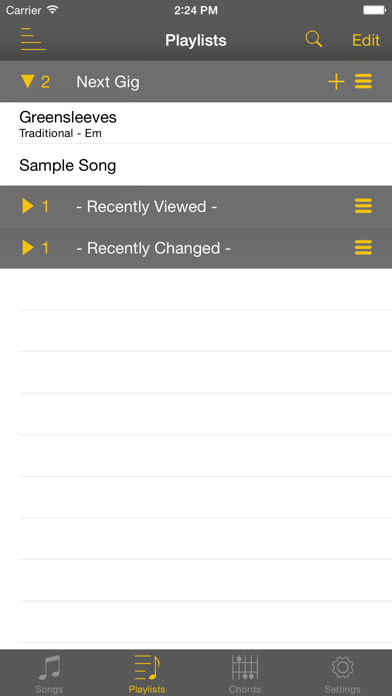Open the sort list icon top-left
The height and width of the screenshot is (696, 392).
pyautogui.click(x=33, y=39)
